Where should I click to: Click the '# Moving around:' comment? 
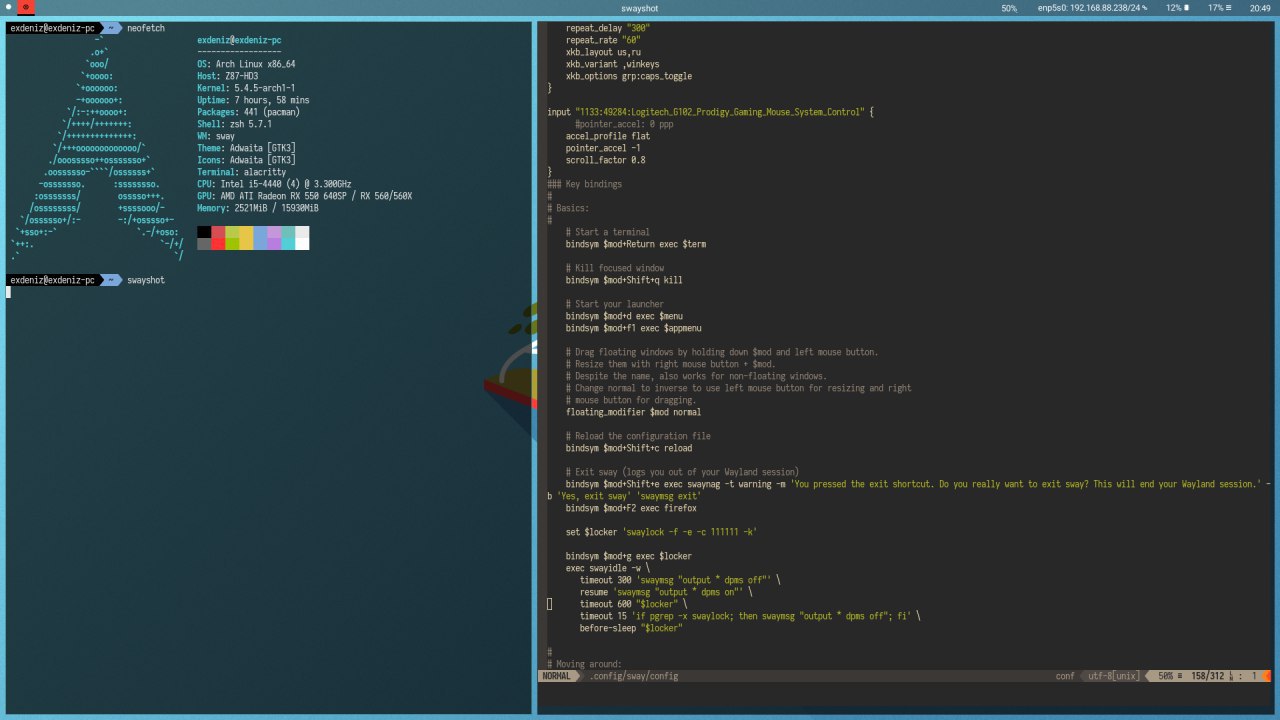584,664
